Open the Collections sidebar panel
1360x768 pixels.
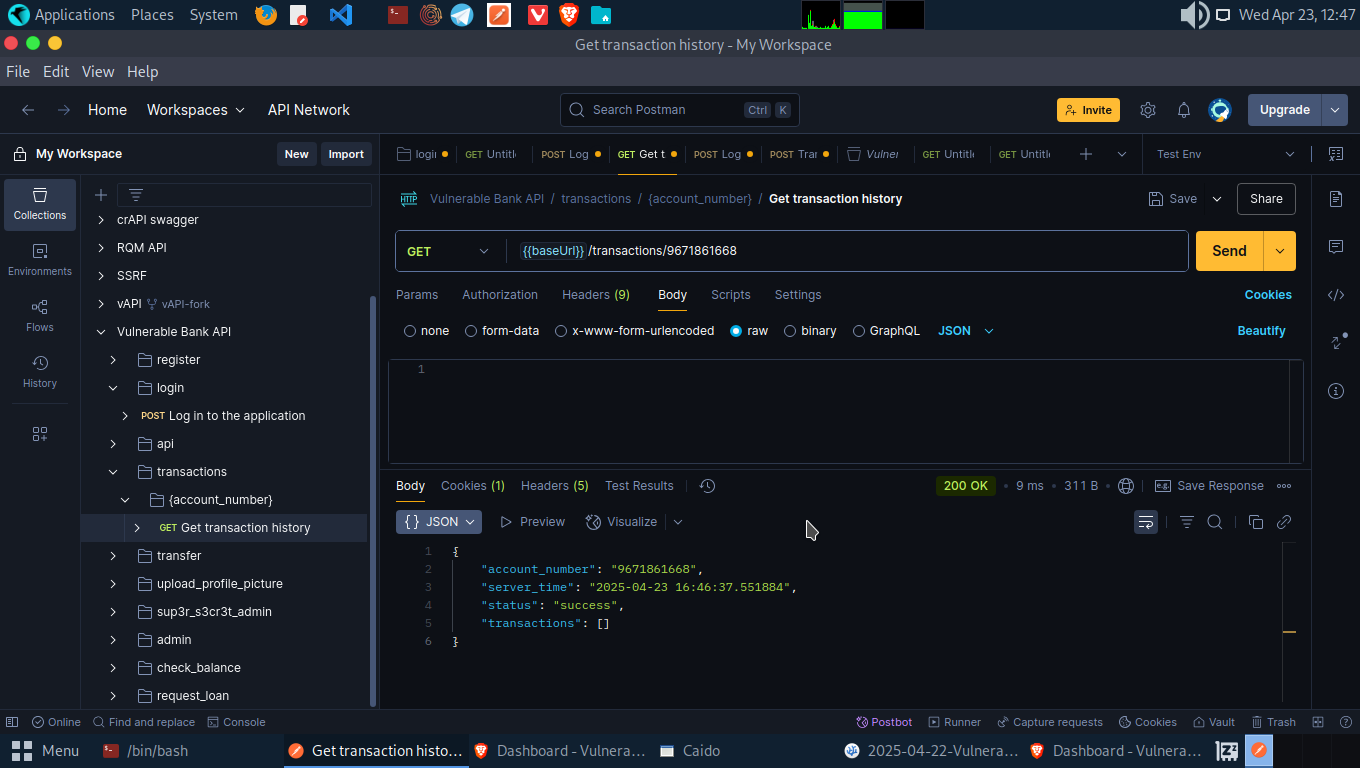(40, 204)
